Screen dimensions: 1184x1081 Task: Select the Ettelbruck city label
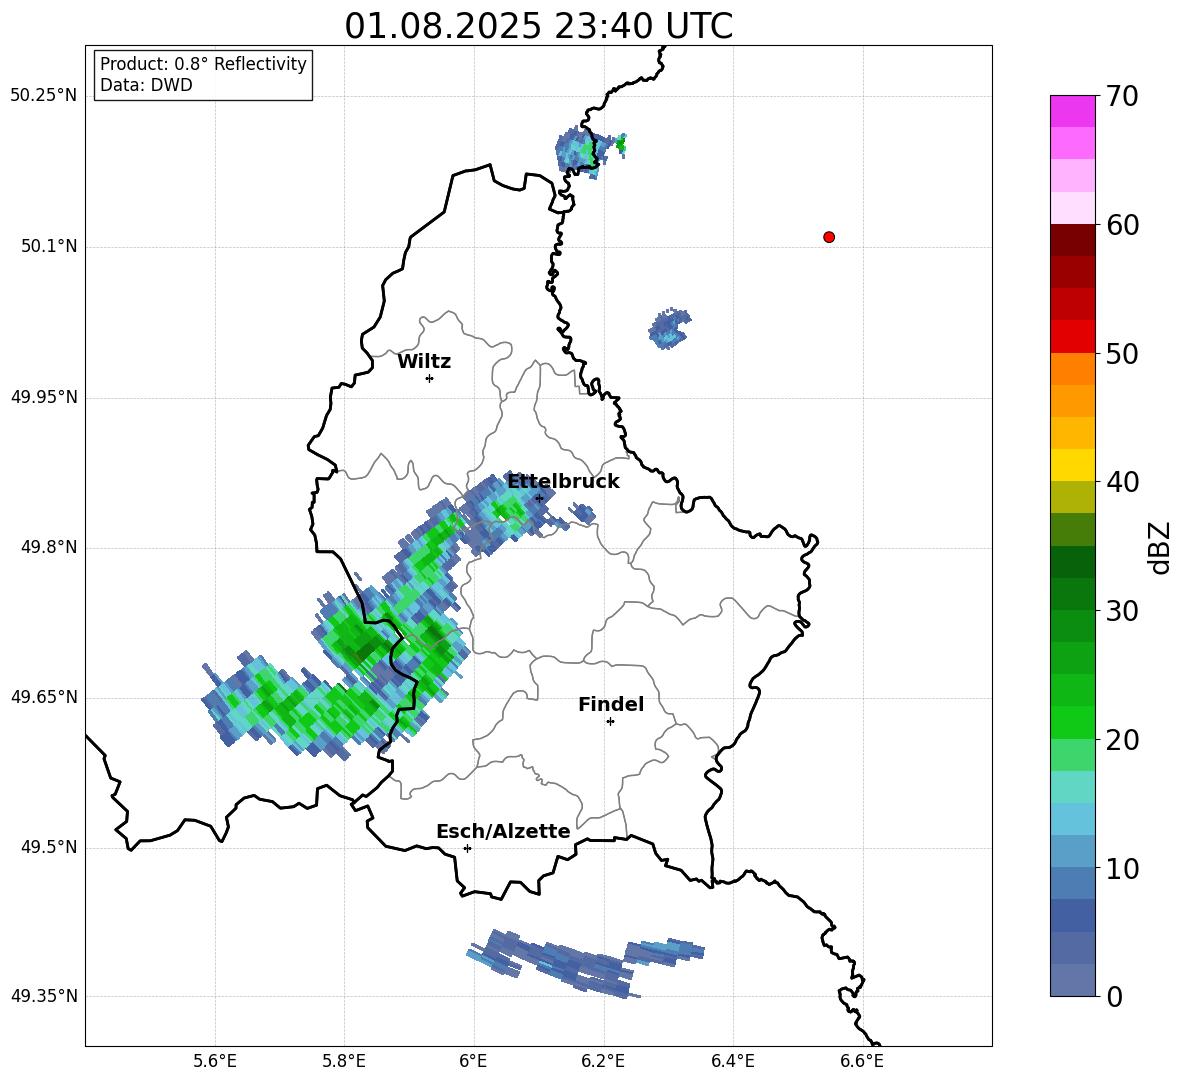point(563,482)
